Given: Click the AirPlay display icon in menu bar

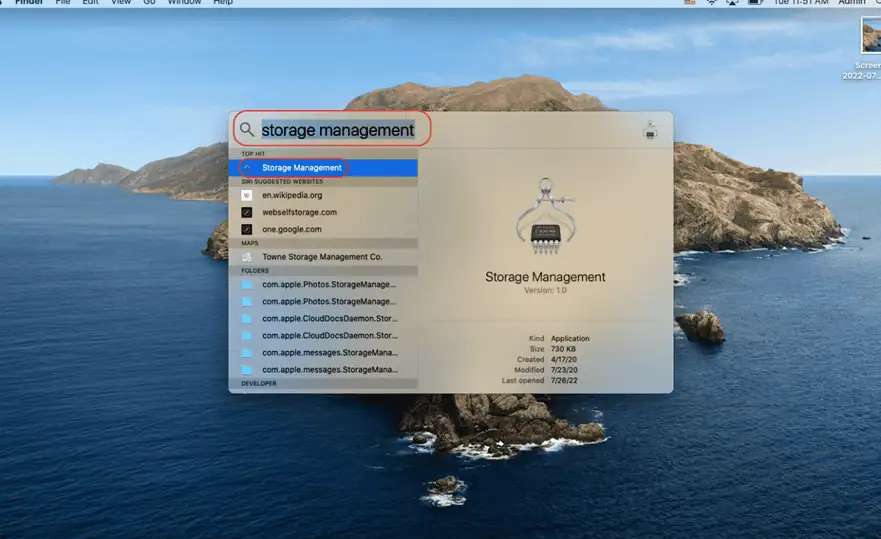Looking at the screenshot, I should 733,2.
